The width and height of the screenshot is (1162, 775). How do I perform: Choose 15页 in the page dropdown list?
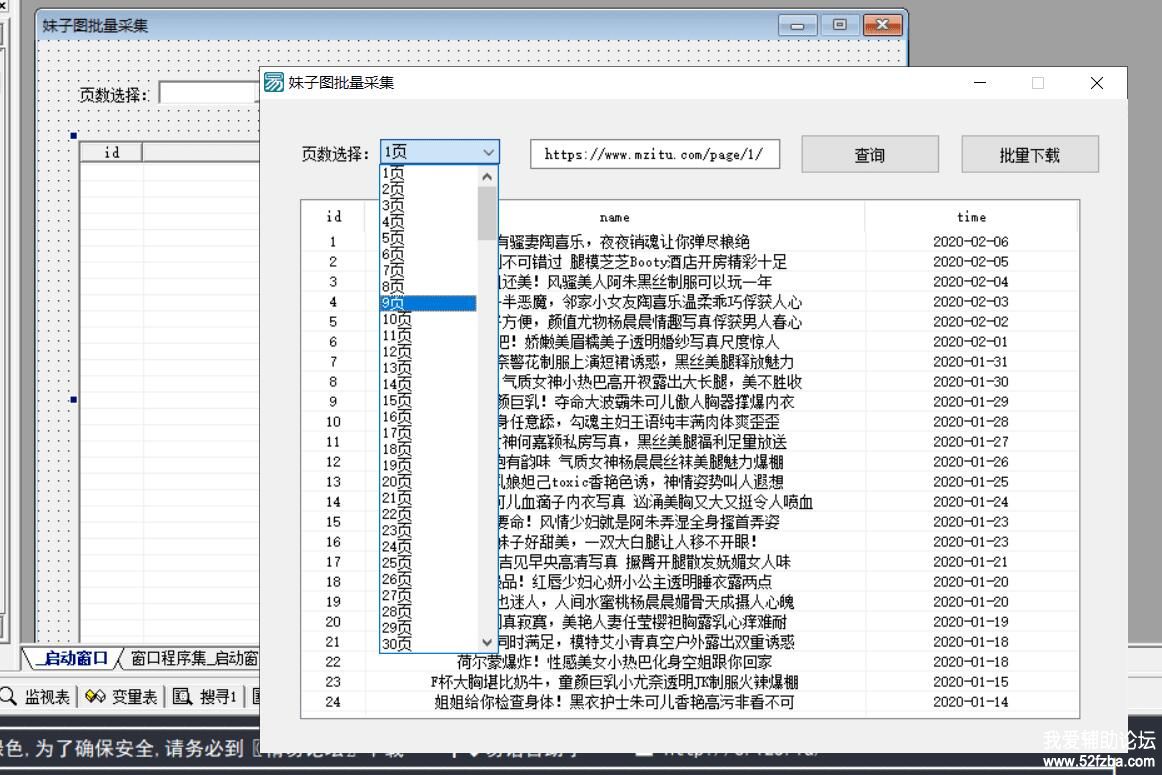(428, 403)
